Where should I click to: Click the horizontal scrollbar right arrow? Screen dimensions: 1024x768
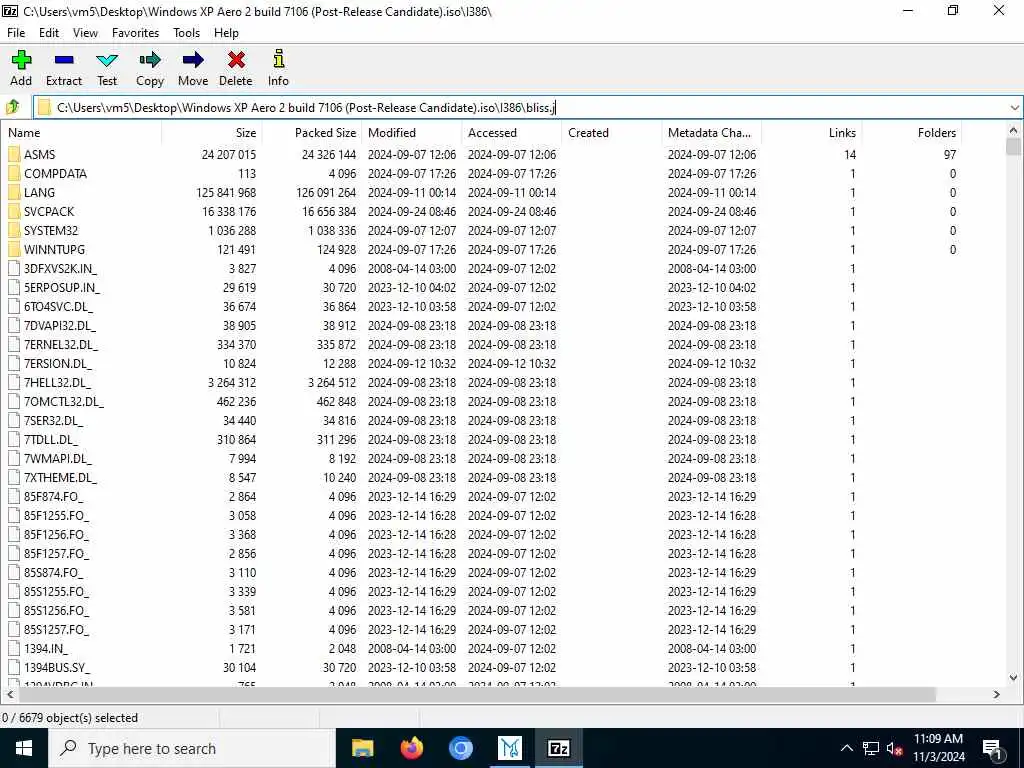pyautogui.click(x=997, y=694)
